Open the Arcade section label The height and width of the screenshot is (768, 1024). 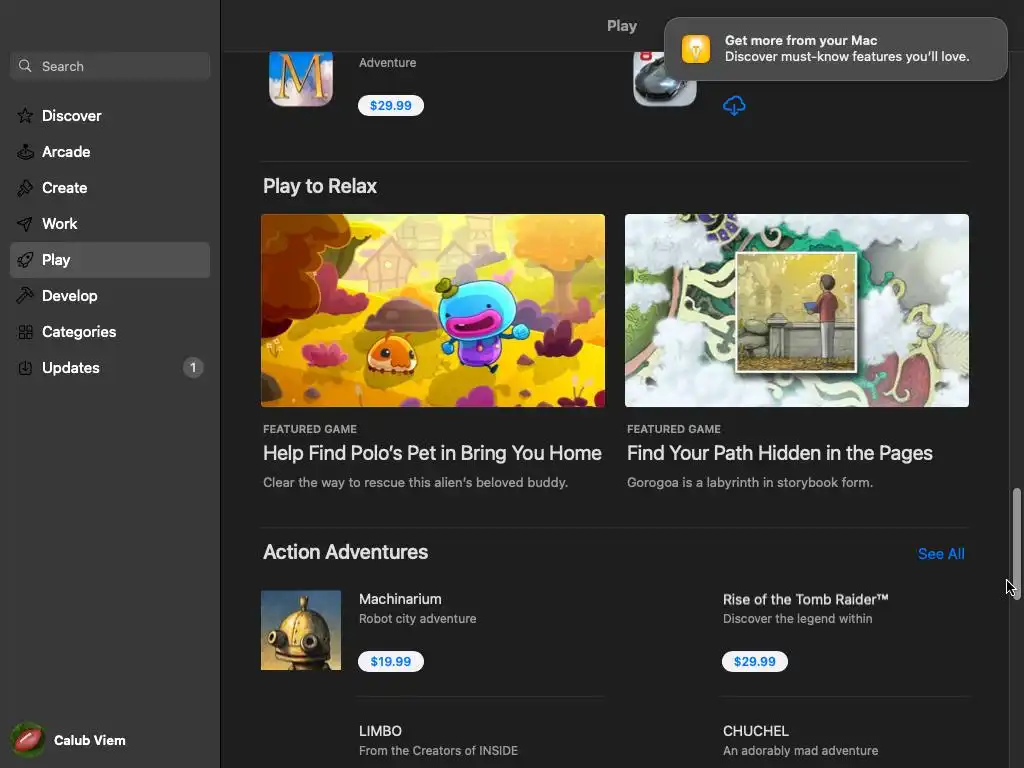pyautogui.click(x=66, y=152)
